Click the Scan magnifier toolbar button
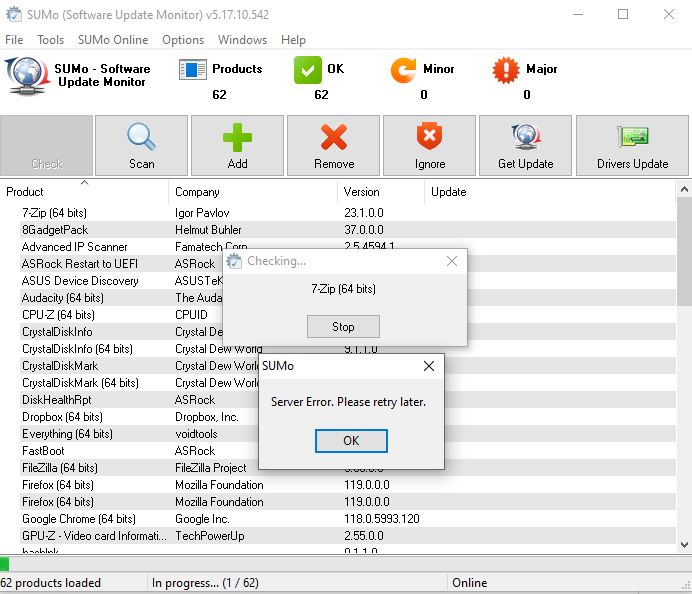Image resolution: width=692 pixels, height=594 pixels. [x=141, y=146]
